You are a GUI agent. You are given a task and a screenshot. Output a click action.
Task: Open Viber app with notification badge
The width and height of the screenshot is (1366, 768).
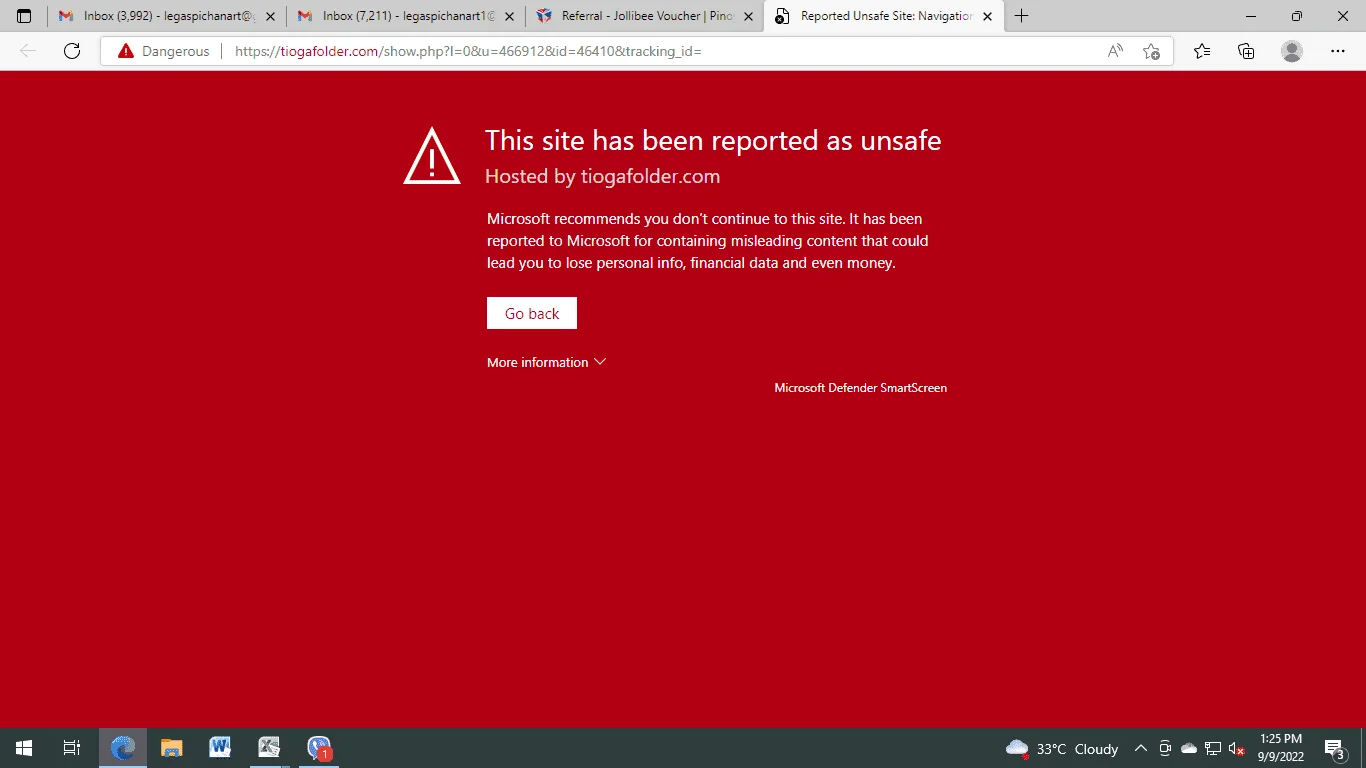[x=319, y=748]
